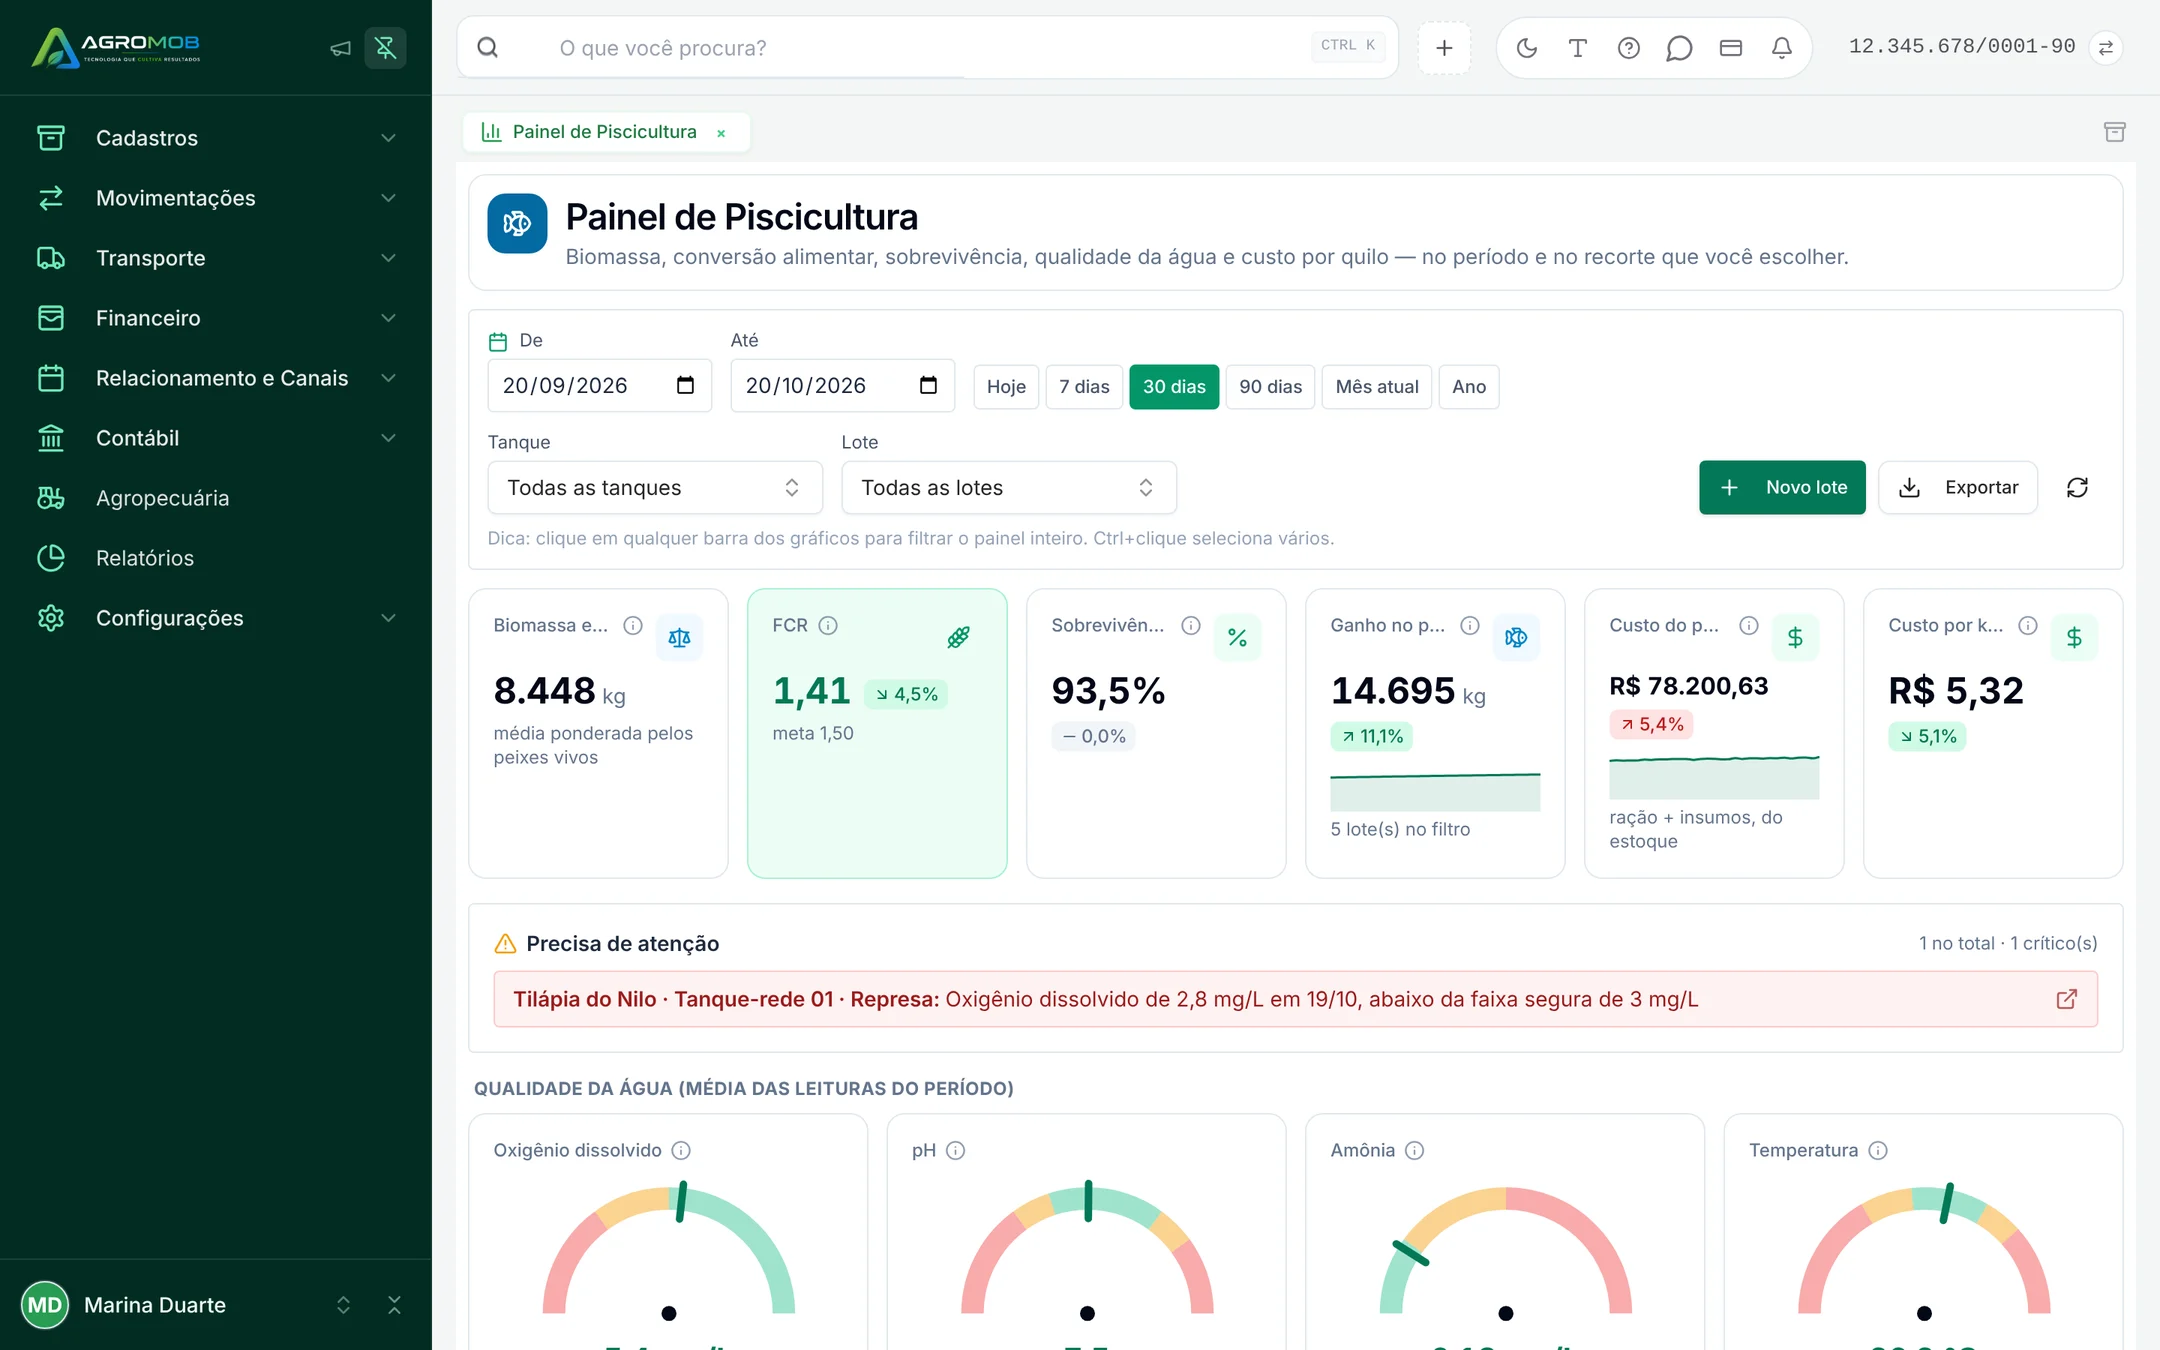Select the Painel de Piscicultura tab
The image size is (2160, 1350).
(604, 132)
